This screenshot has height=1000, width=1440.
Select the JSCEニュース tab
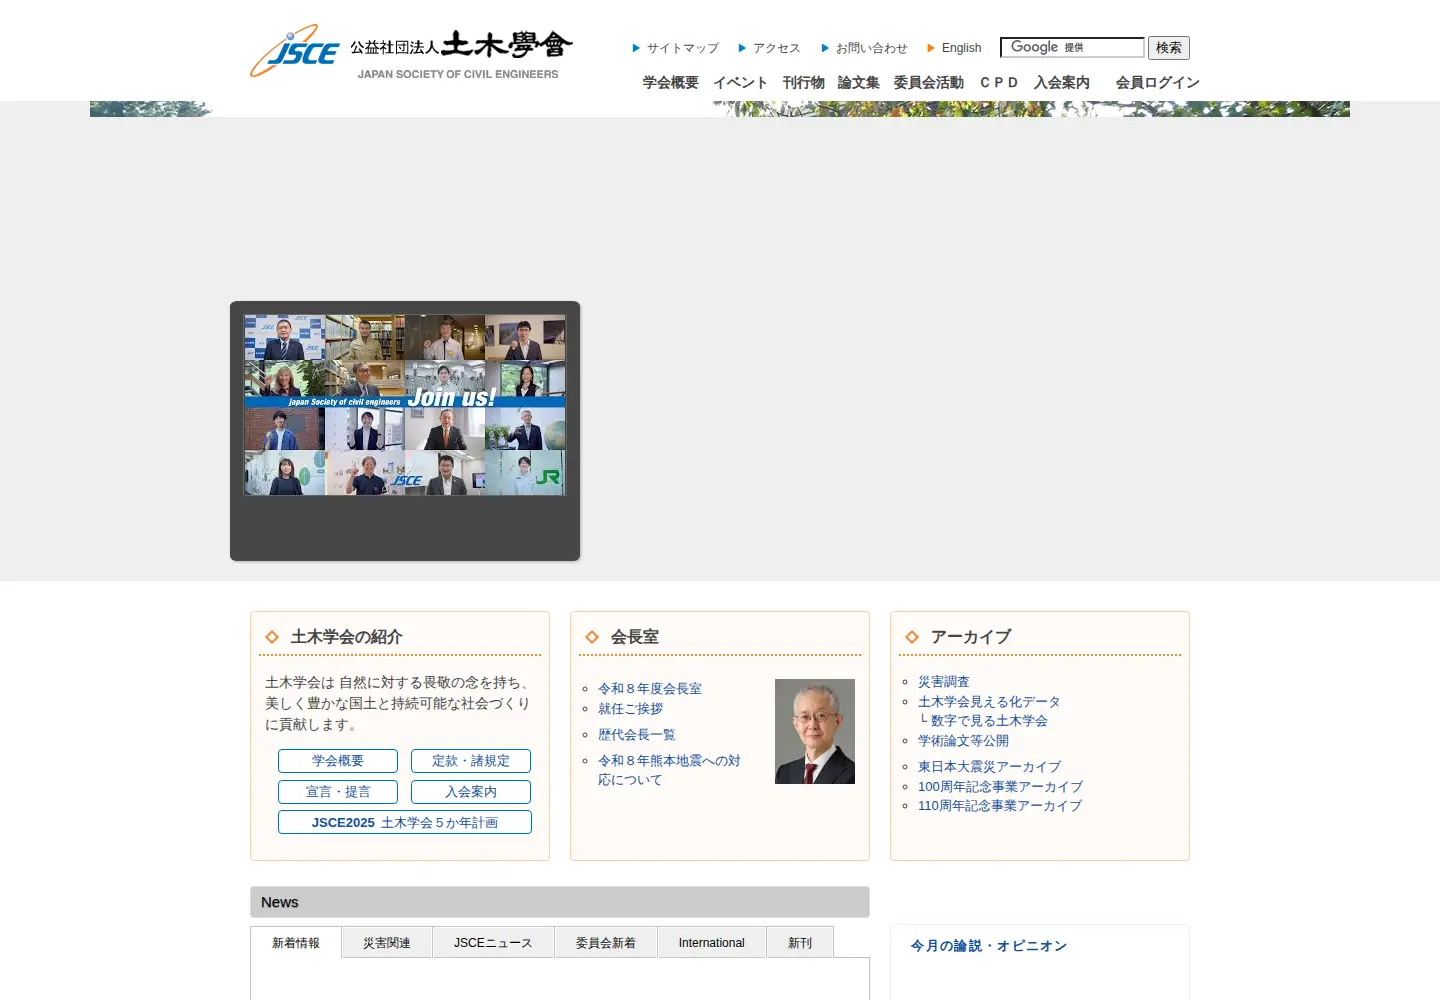(x=493, y=943)
